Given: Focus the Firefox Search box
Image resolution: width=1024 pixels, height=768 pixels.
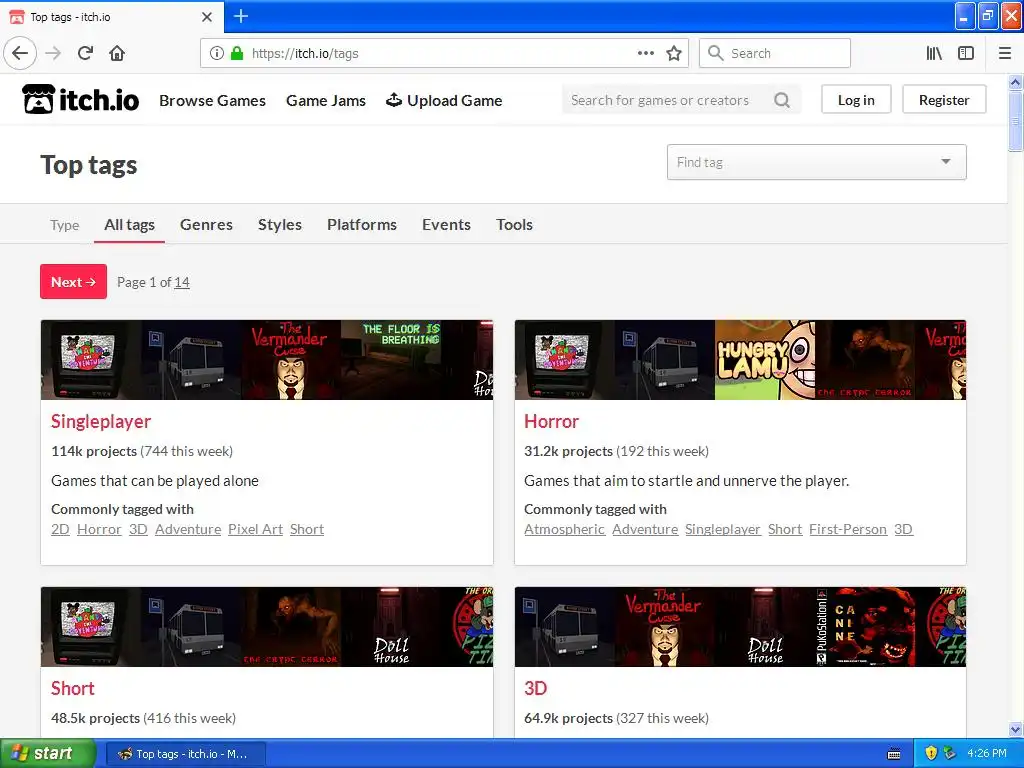Looking at the screenshot, I should pos(775,53).
